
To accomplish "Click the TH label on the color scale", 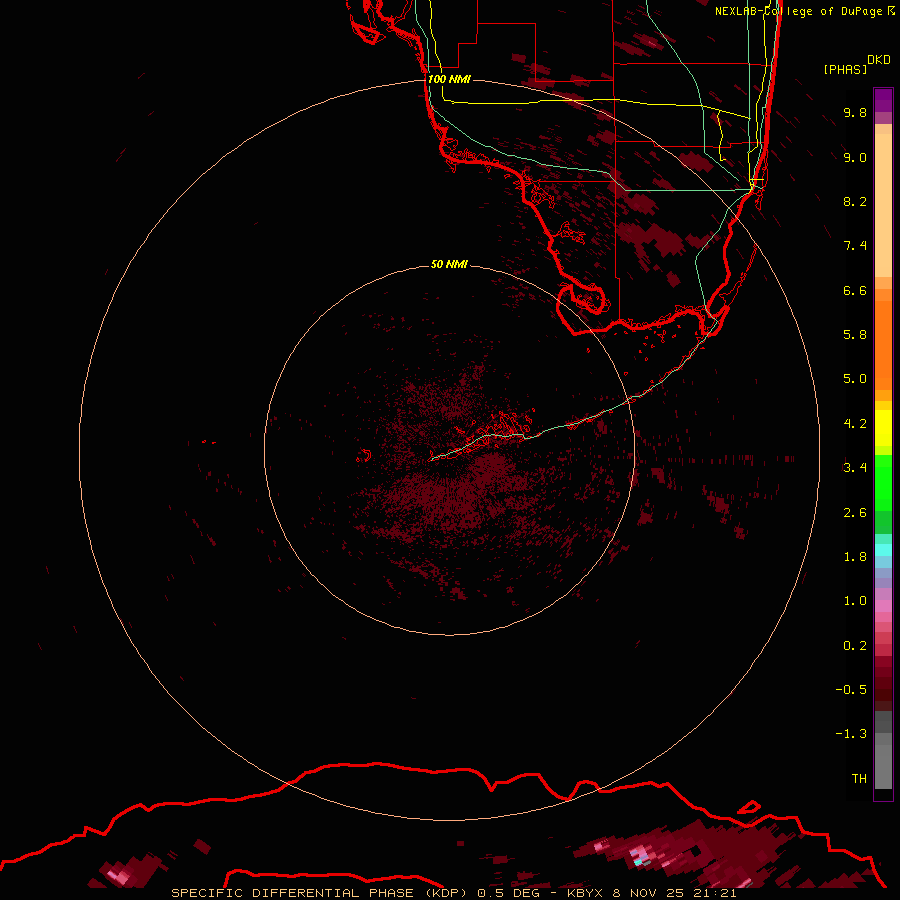I will tap(859, 779).
